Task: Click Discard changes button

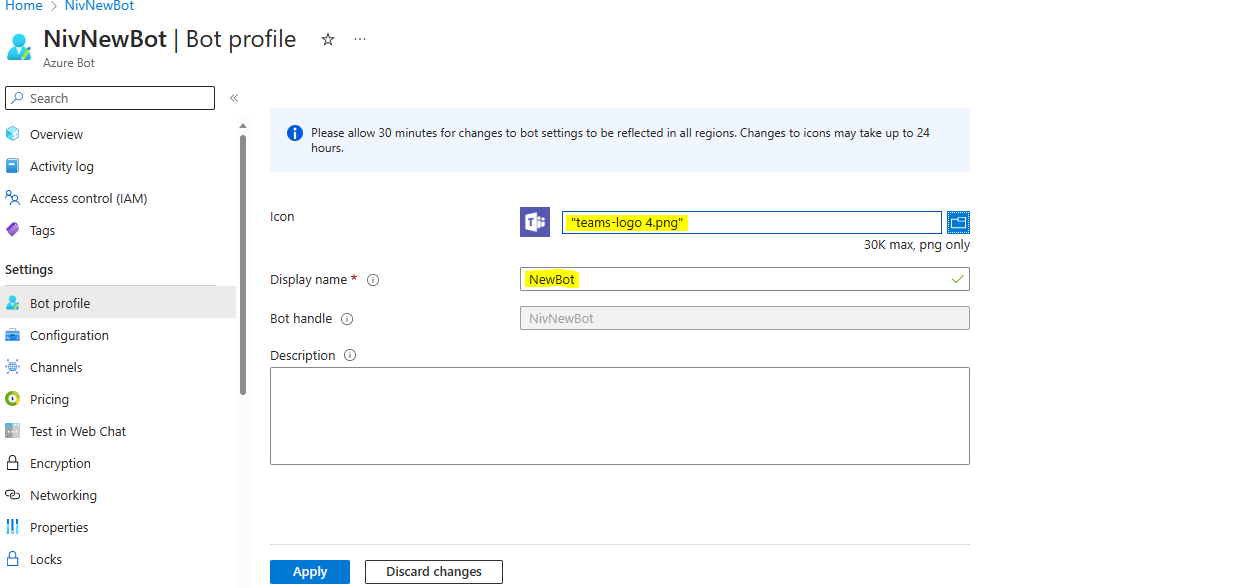Action: pos(434,572)
